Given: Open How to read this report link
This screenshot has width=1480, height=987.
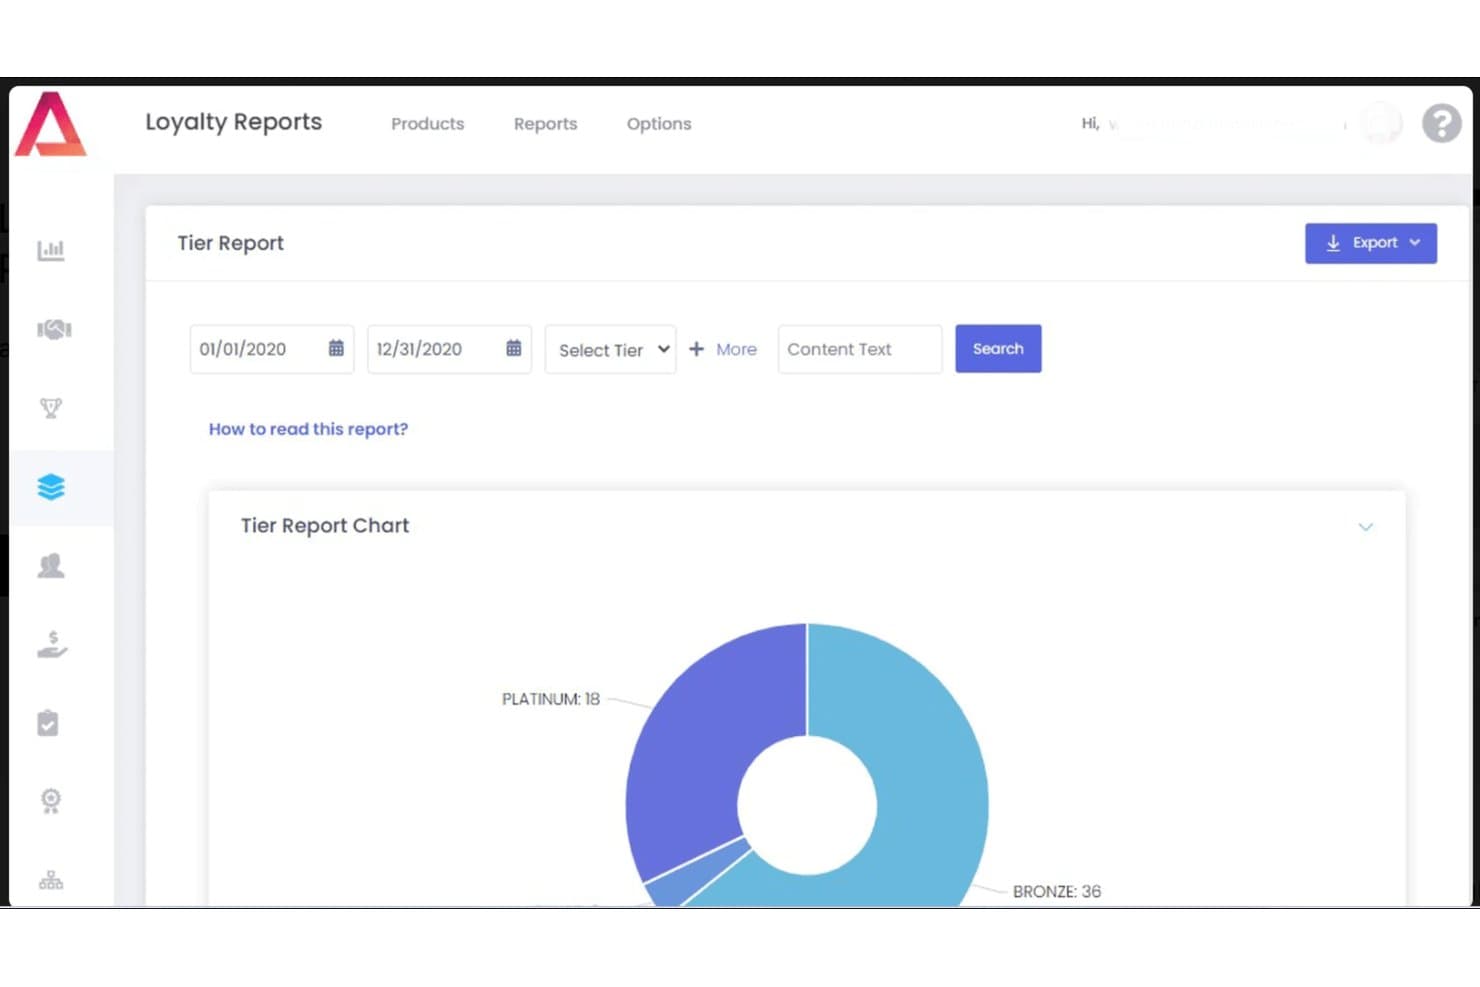Looking at the screenshot, I should coord(308,429).
